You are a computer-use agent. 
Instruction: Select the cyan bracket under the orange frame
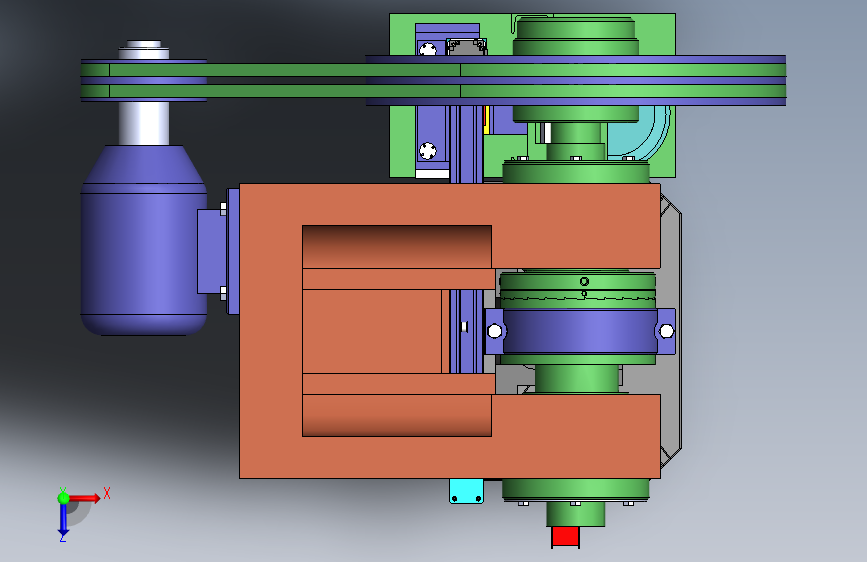tap(466, 491)
